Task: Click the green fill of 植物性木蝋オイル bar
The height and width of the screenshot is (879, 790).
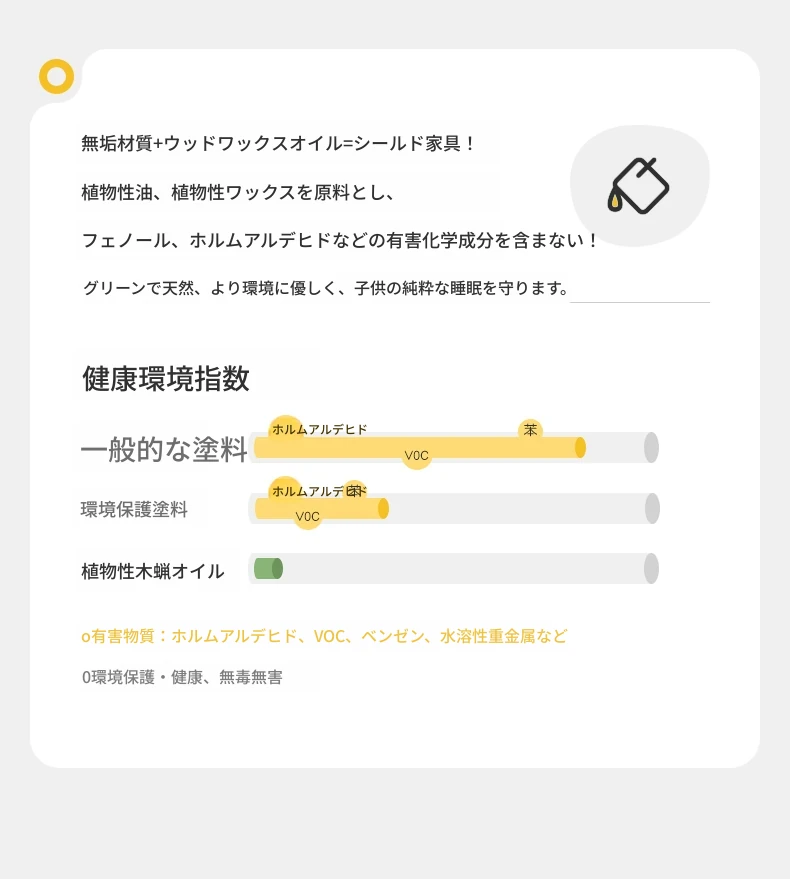Action: 269,568
